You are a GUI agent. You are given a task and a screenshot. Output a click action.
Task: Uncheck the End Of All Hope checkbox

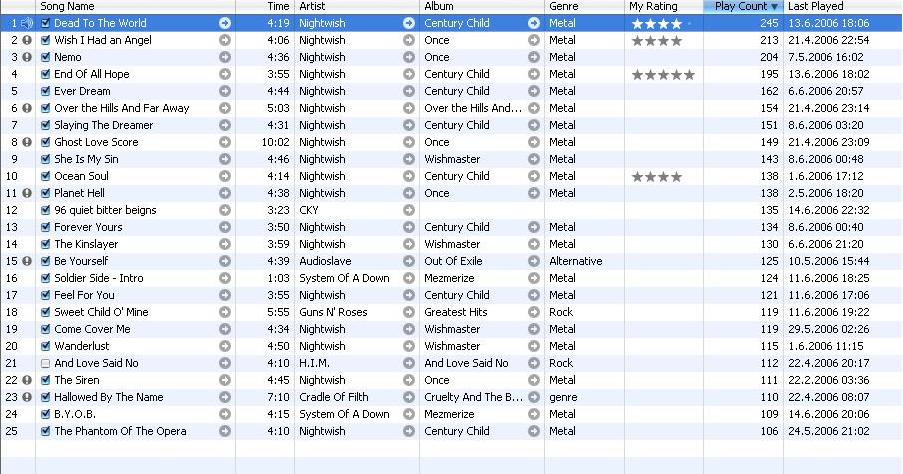pos(45,74)
